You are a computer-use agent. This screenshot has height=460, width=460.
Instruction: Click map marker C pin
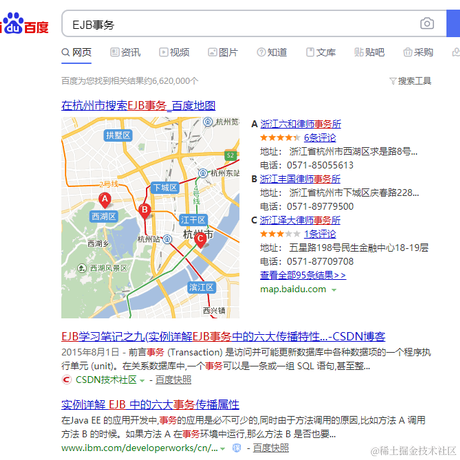tap(200, 240)
